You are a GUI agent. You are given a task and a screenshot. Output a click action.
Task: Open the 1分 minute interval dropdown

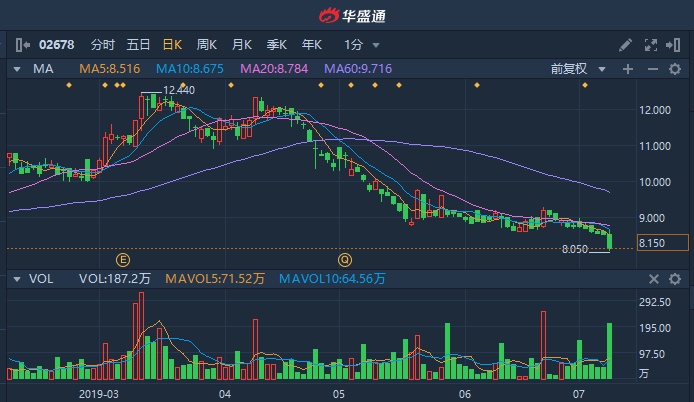[361, 45]
